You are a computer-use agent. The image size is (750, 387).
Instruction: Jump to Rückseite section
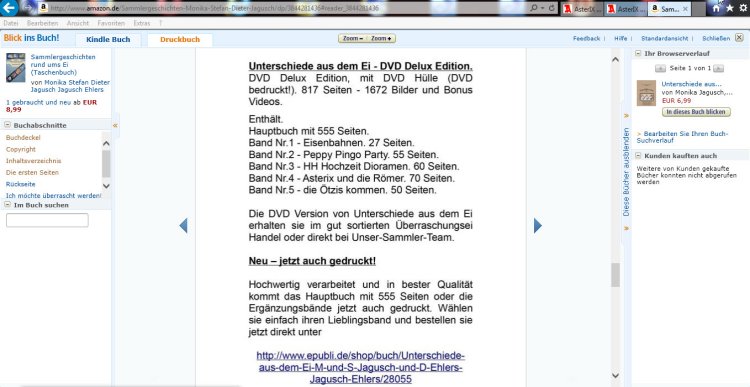pyautogui.click(x=20, y=184)
